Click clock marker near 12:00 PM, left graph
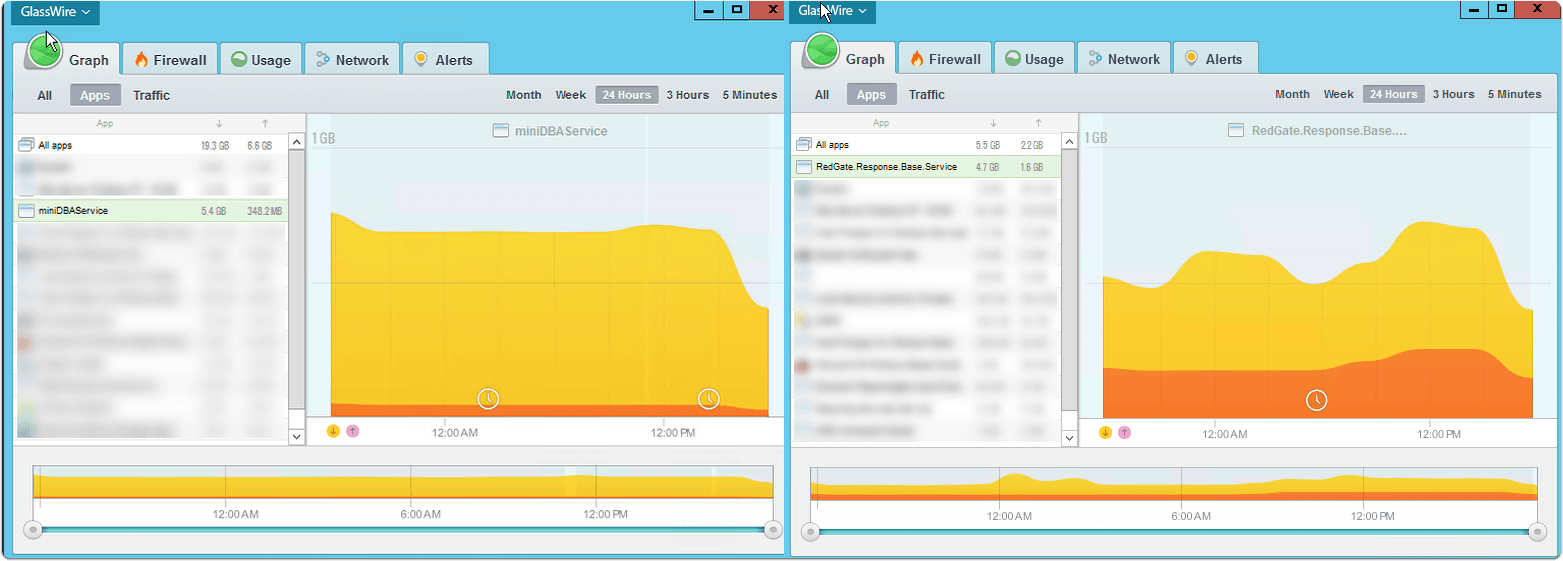Image resolution: width=1563 pixels, height=561 pixels. (708, 399)
